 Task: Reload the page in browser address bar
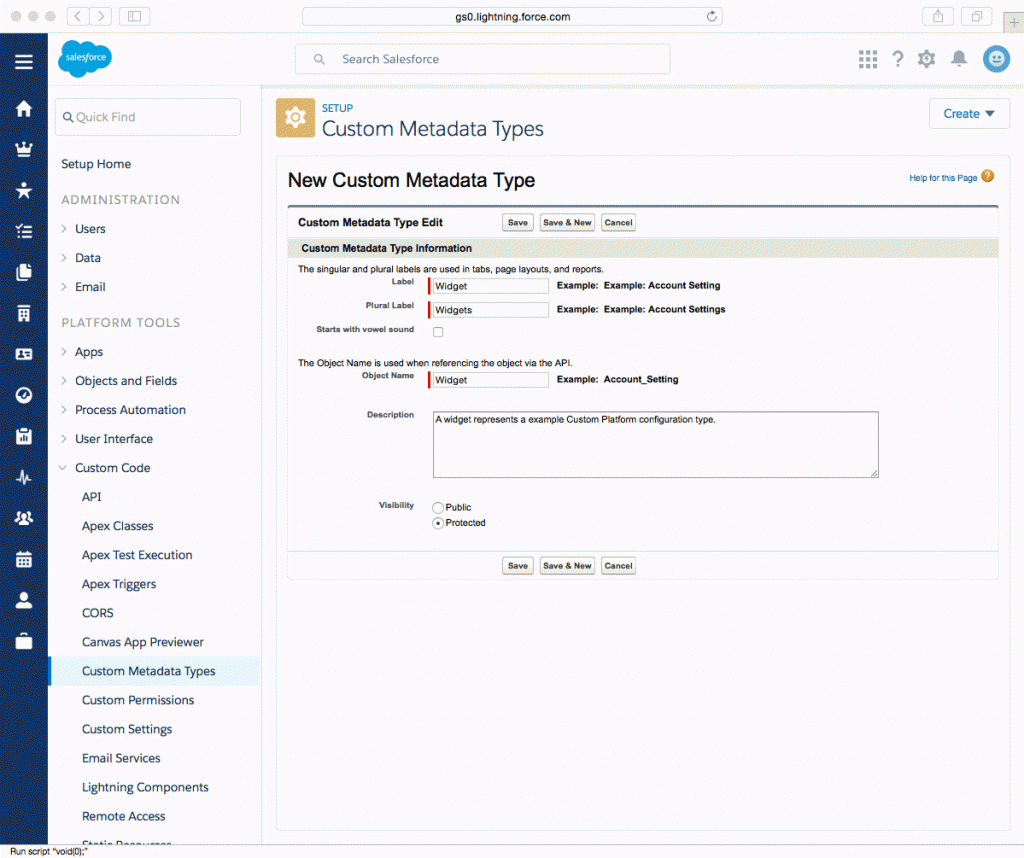coord(711,16)
